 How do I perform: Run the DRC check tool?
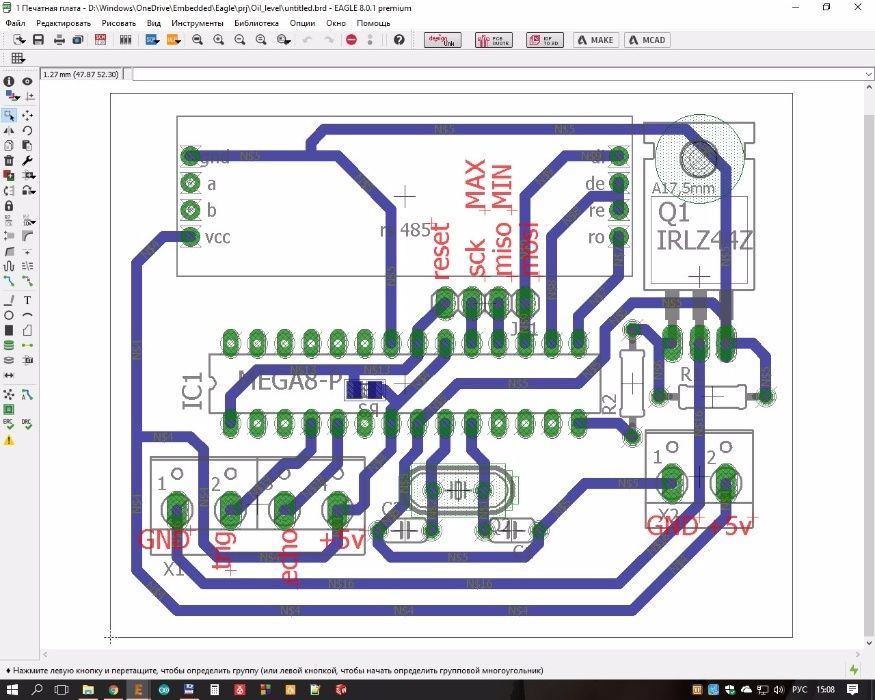pos(27,425)
